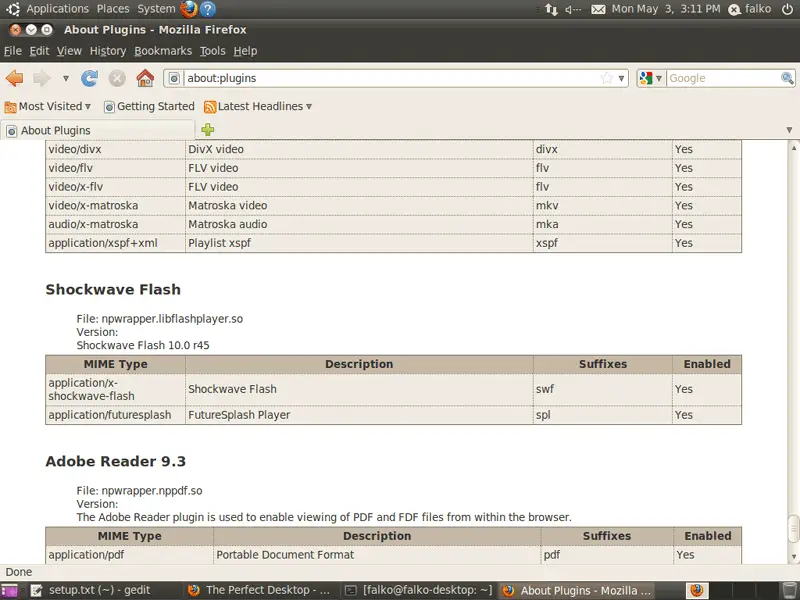
Task: Click the npwrapper.nppdf.so file text
Action: (152, 491)
